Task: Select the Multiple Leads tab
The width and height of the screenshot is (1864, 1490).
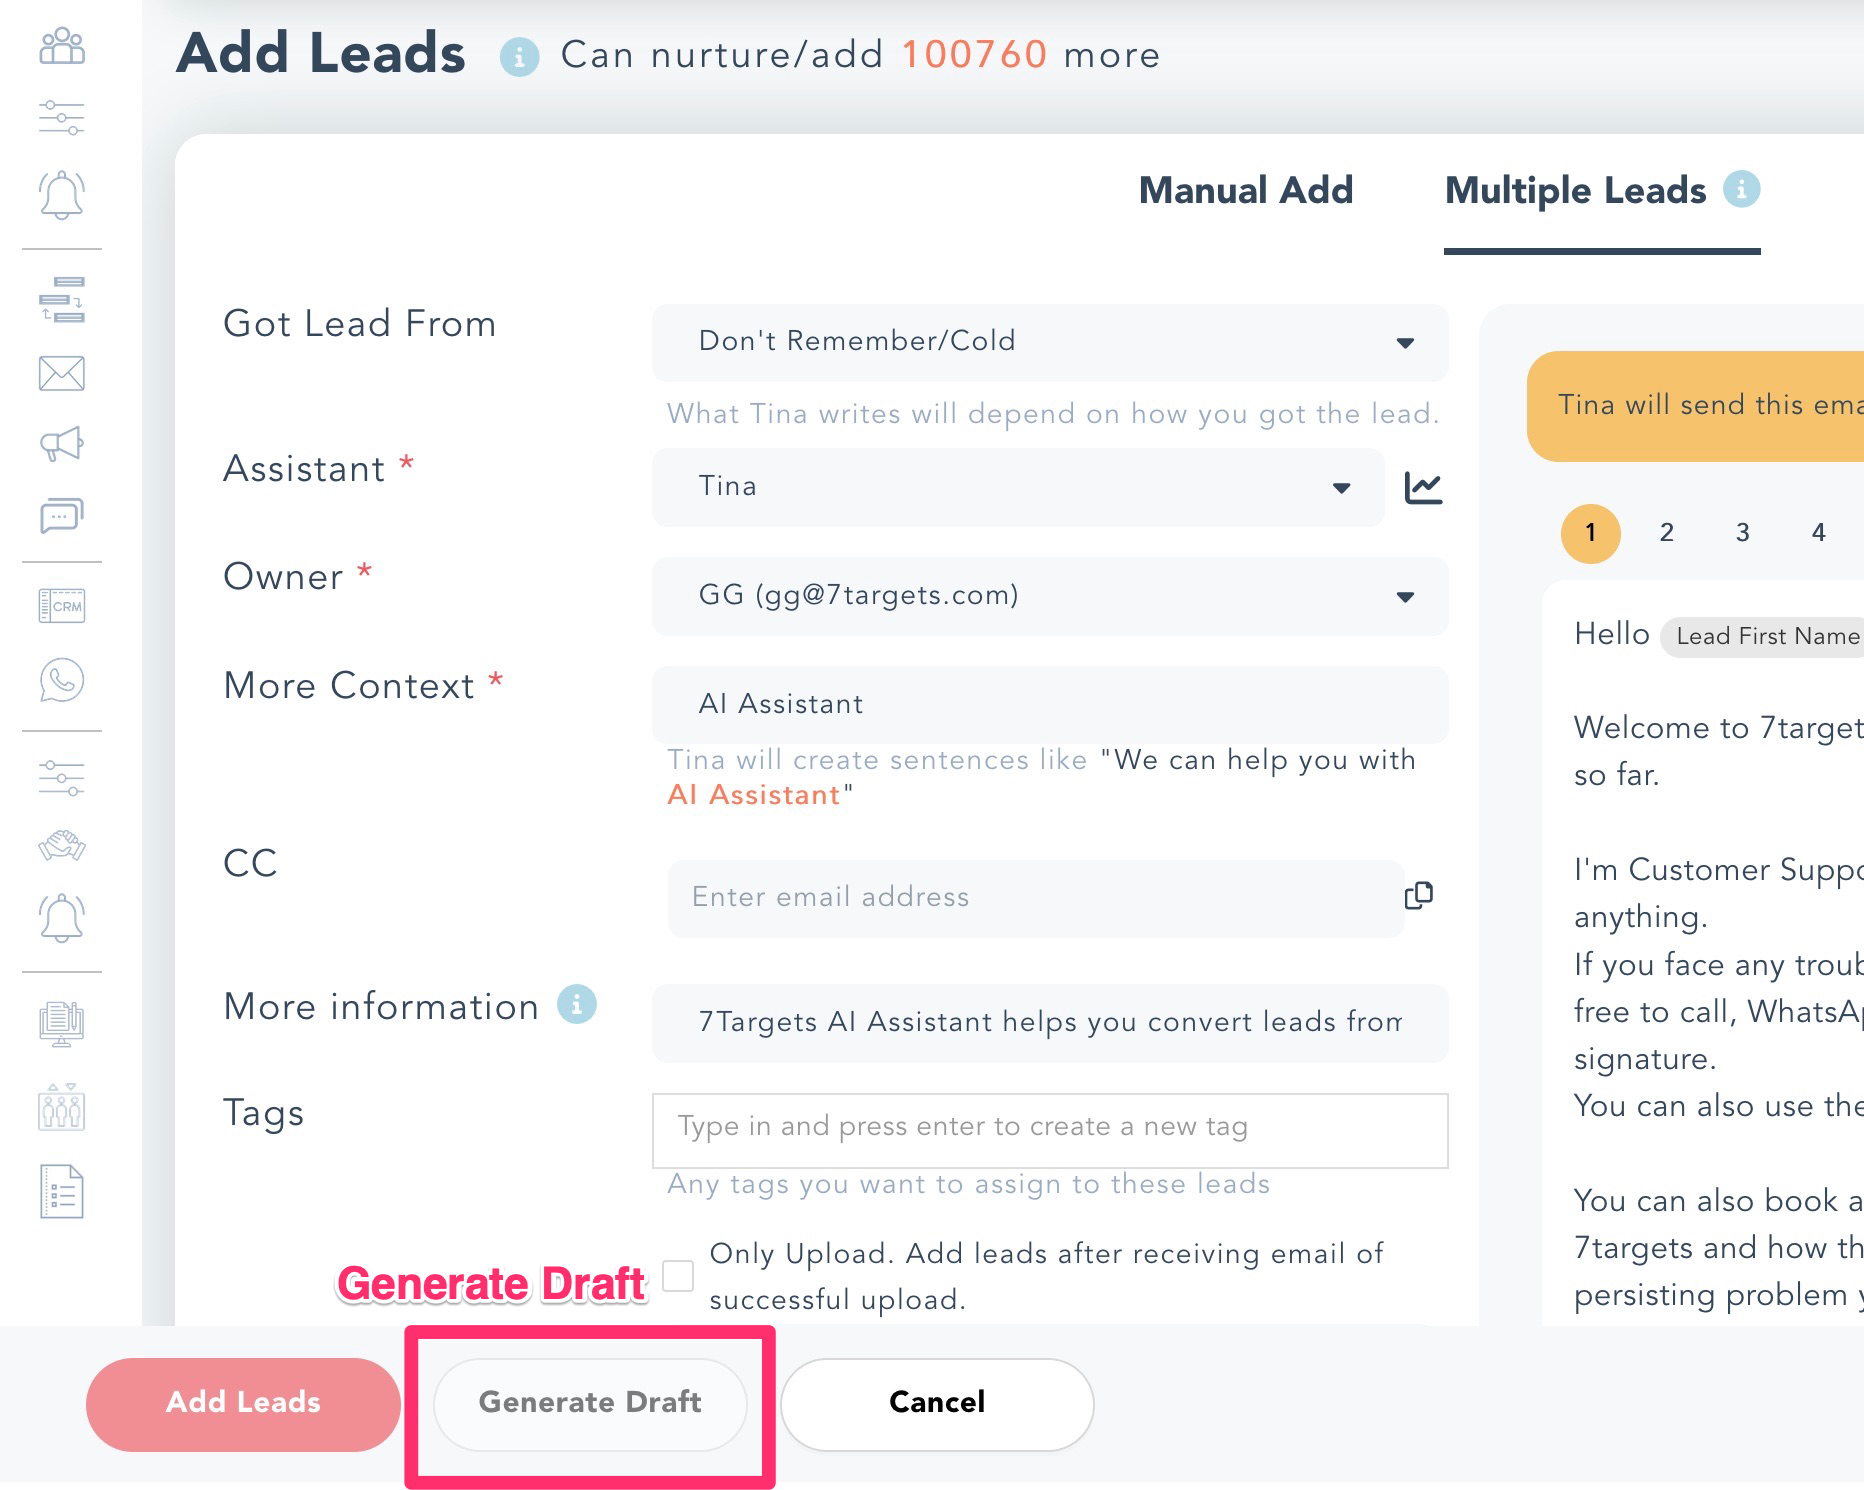Action: [x=1575, y=190]
